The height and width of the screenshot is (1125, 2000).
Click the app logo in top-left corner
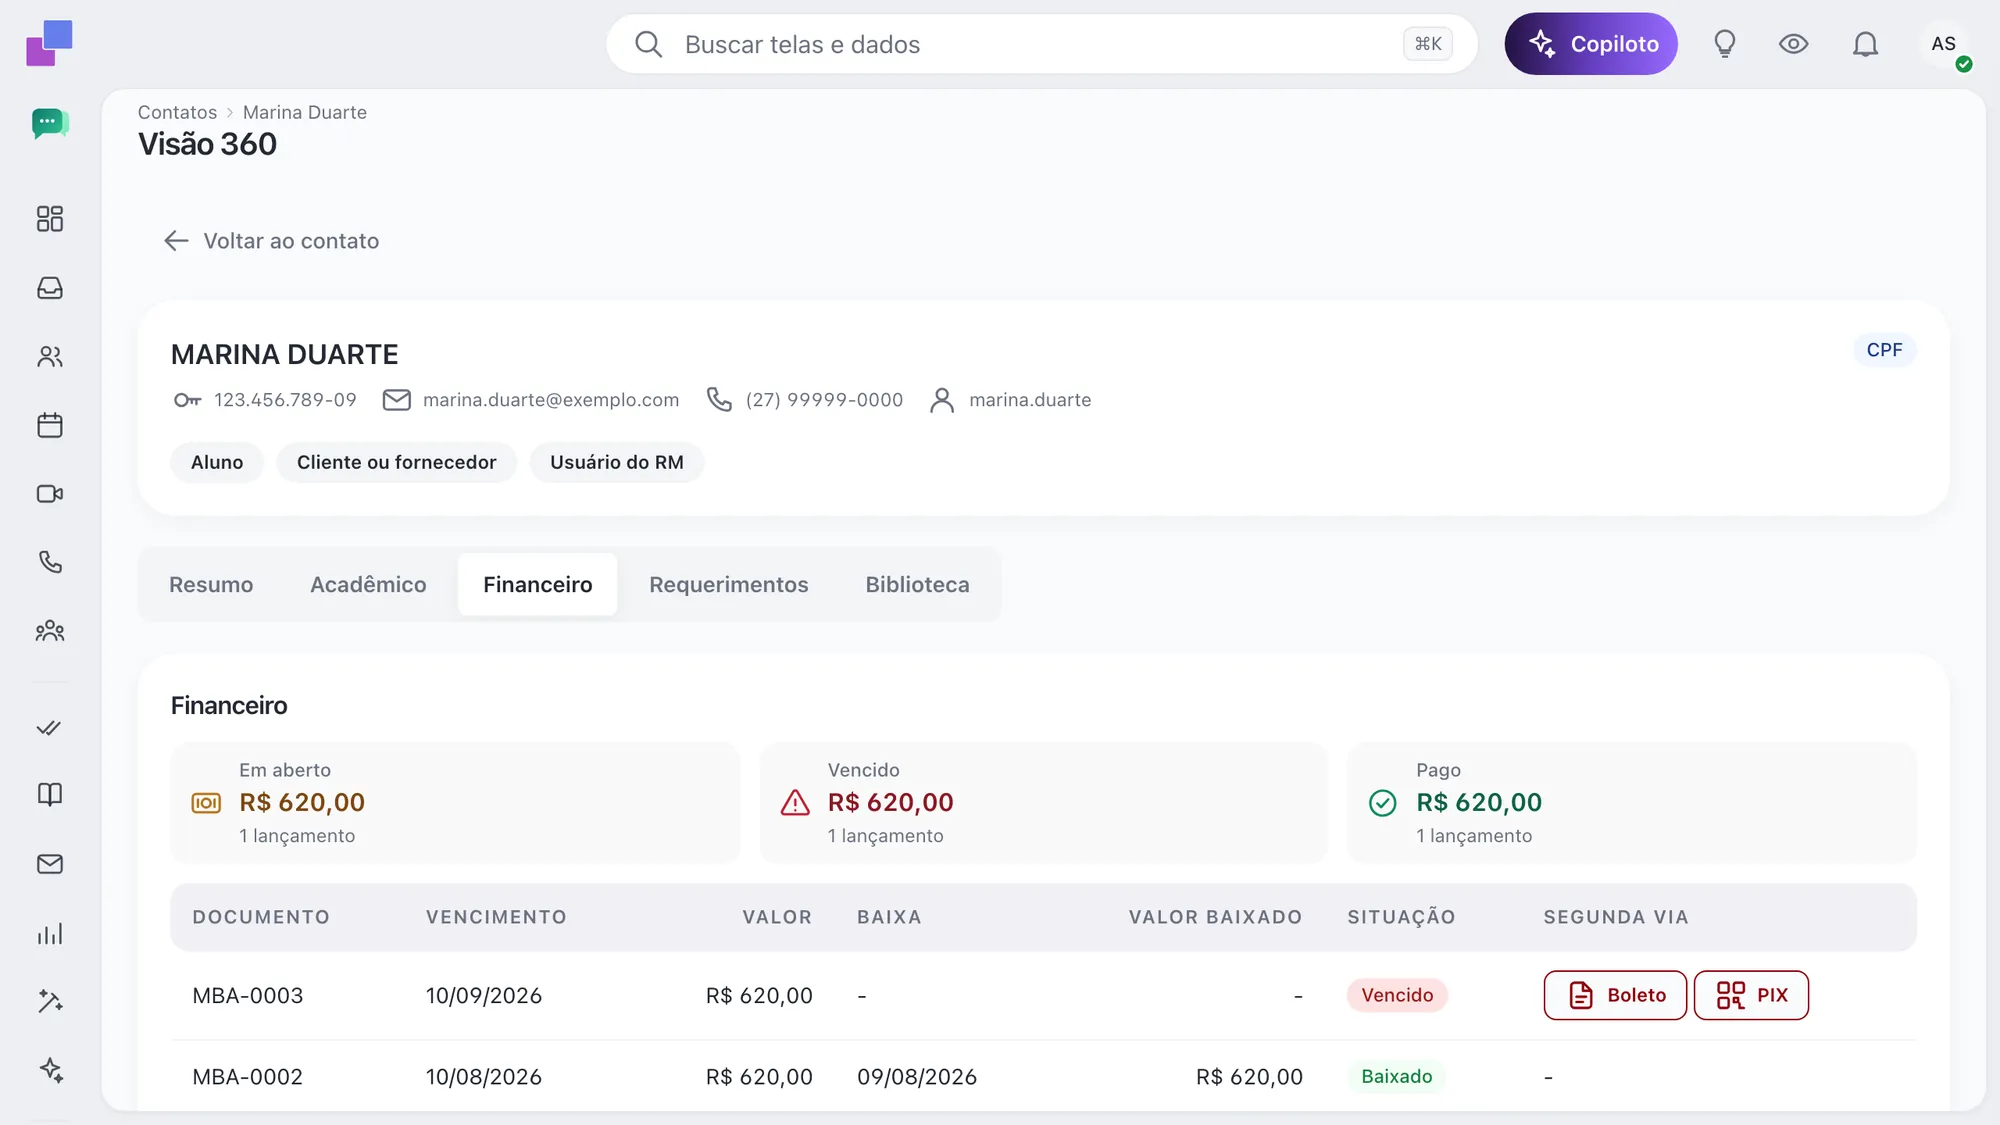pyautogui.click(x=49, y=43)
